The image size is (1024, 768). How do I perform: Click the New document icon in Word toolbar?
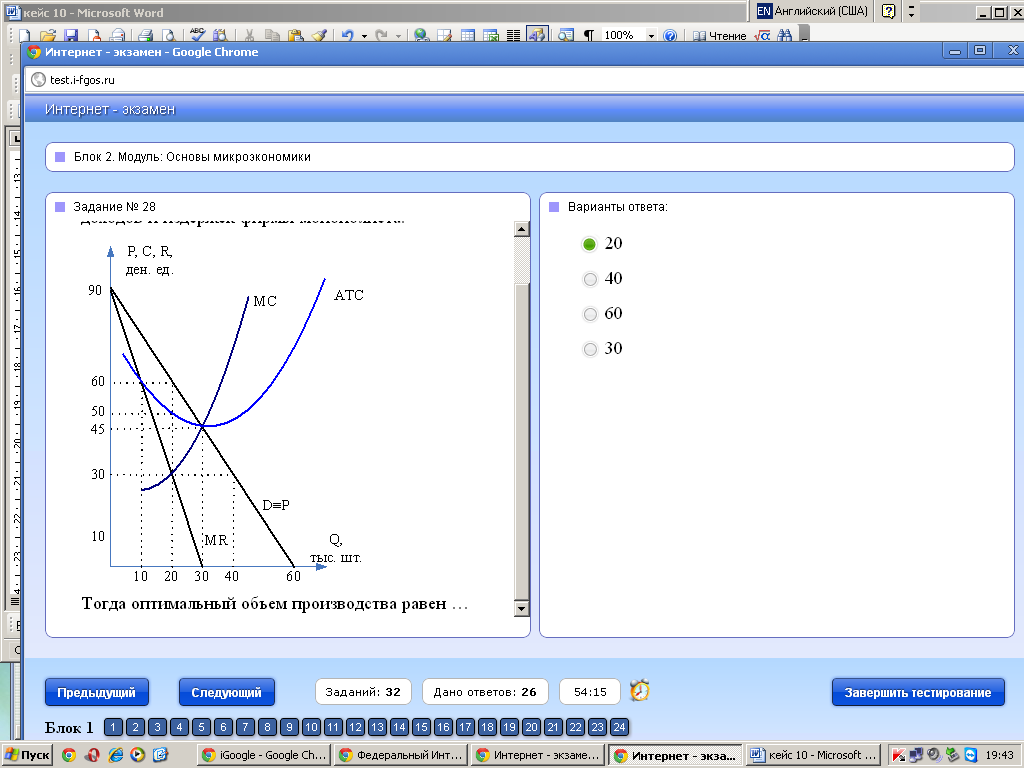coord(25,35)
